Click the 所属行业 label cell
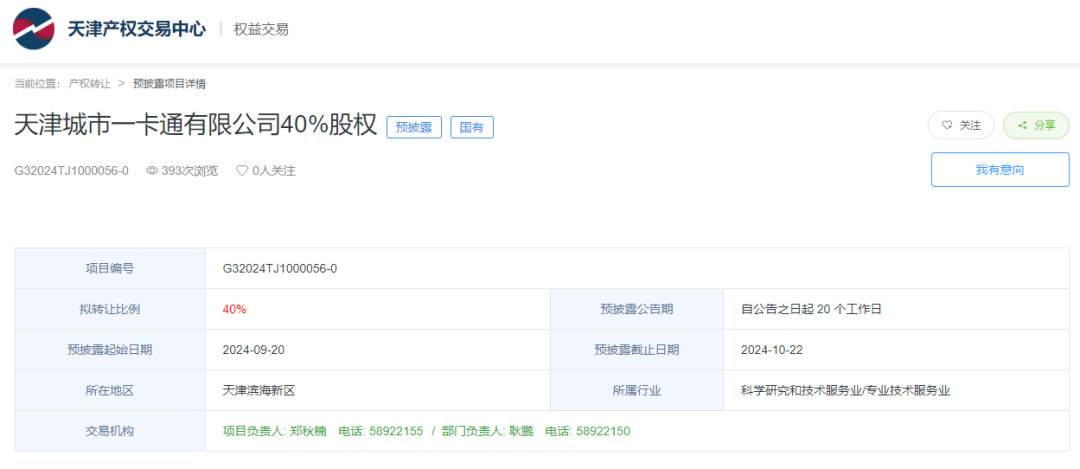 pos(637,390)
